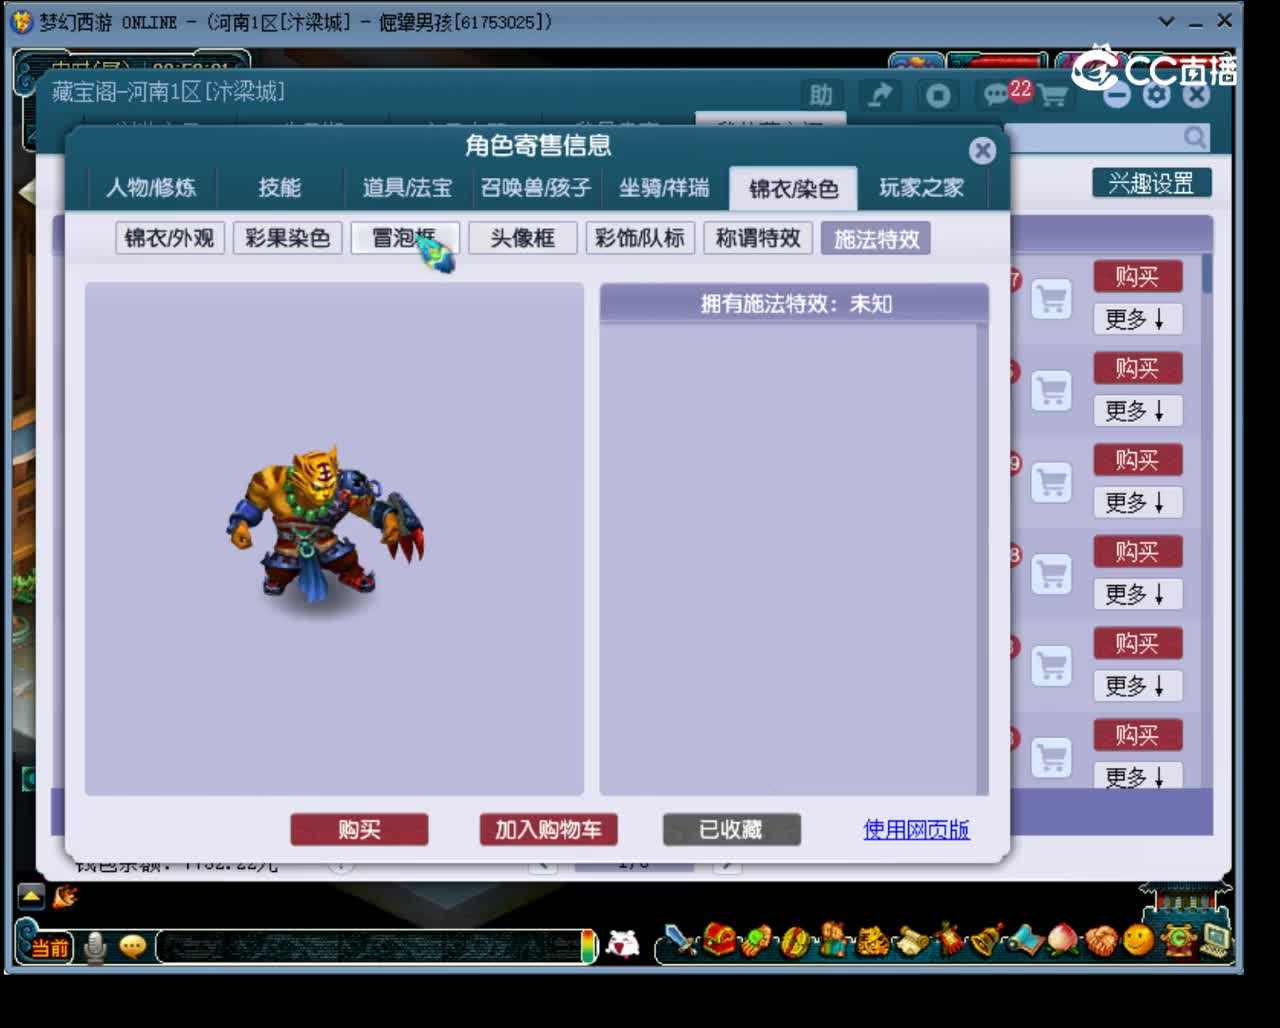Image resolution: width=1280 pixels, height=1028 pixels.
Task: Select the 彩饰/队标 sub-tab
Action: [x=640, y=238]
